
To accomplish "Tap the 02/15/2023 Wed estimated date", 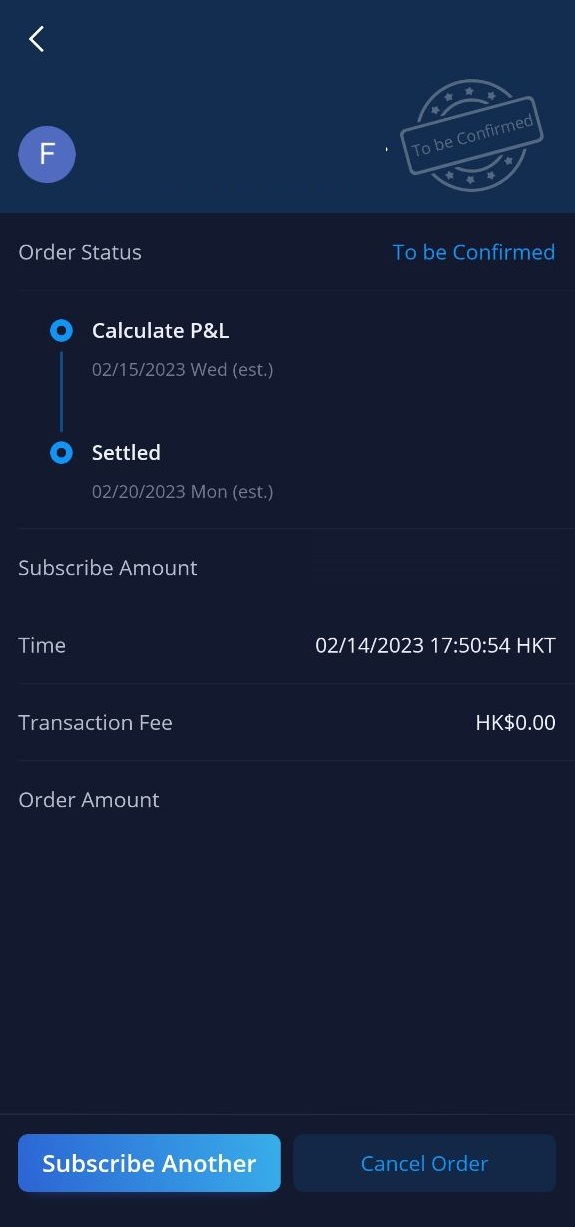I will 183,369.
